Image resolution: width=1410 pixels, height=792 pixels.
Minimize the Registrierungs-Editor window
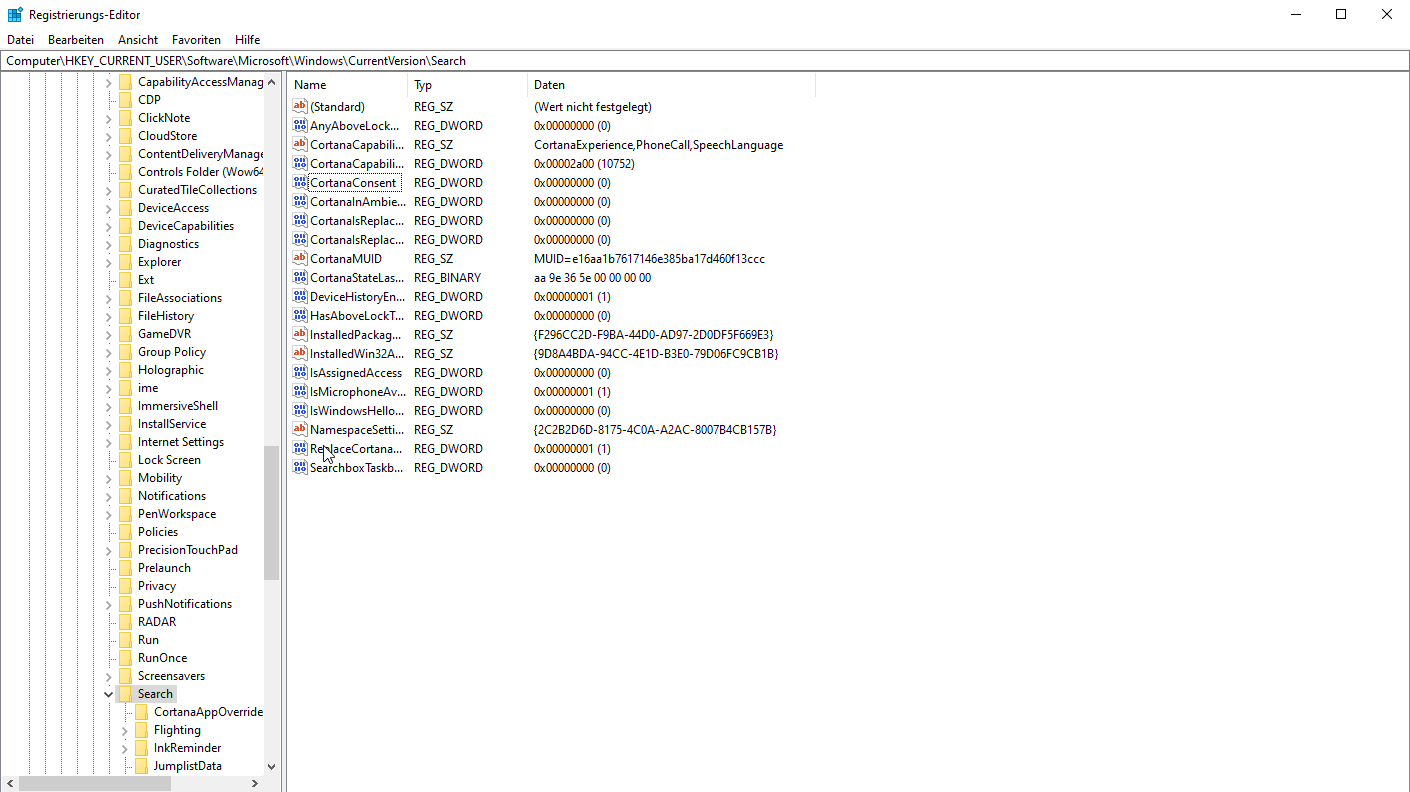click(x=1295, y=14)
